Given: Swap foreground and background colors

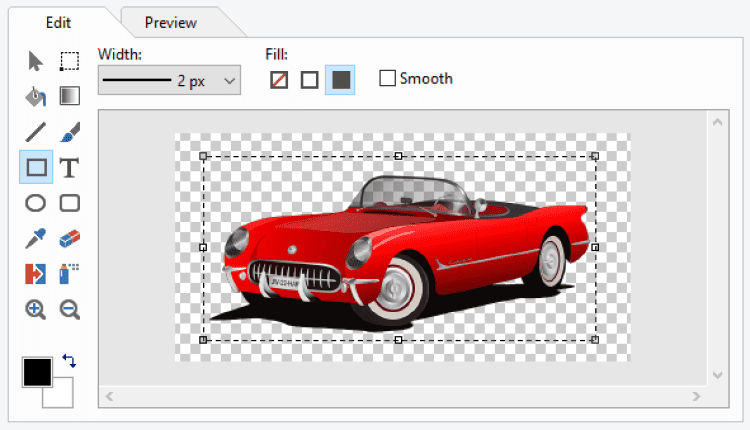Looking at the screenshot, I should click(69, 360).
